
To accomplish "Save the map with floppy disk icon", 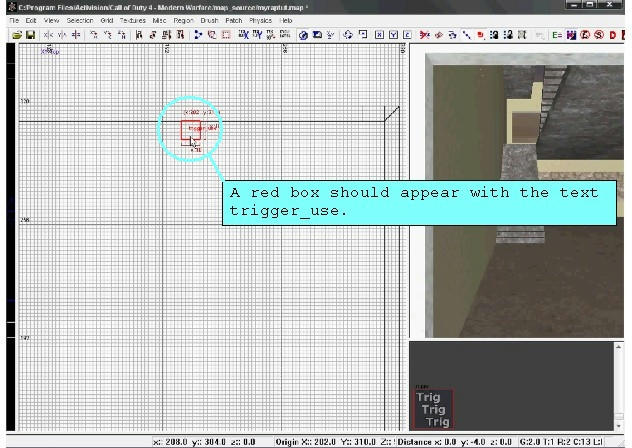I will pos(30,35).
